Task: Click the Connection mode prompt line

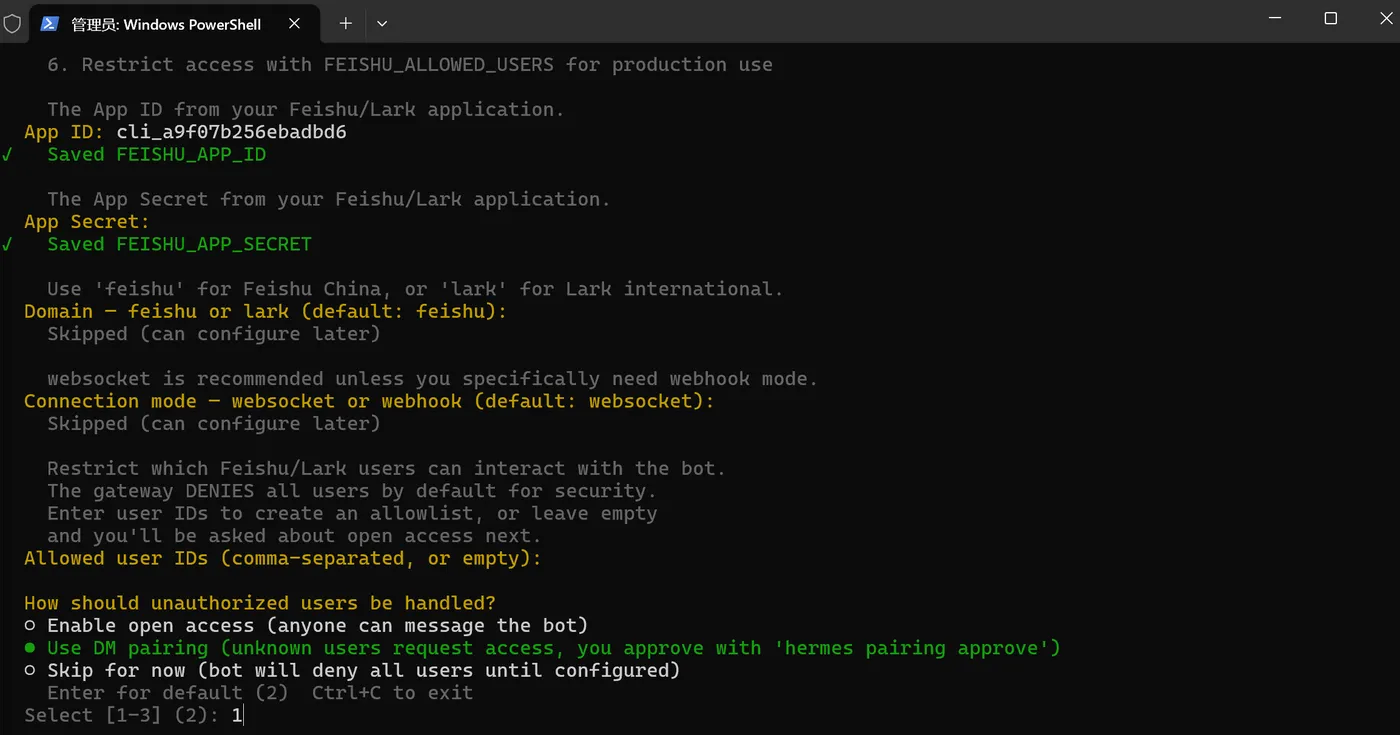Action: pos(370,401)
